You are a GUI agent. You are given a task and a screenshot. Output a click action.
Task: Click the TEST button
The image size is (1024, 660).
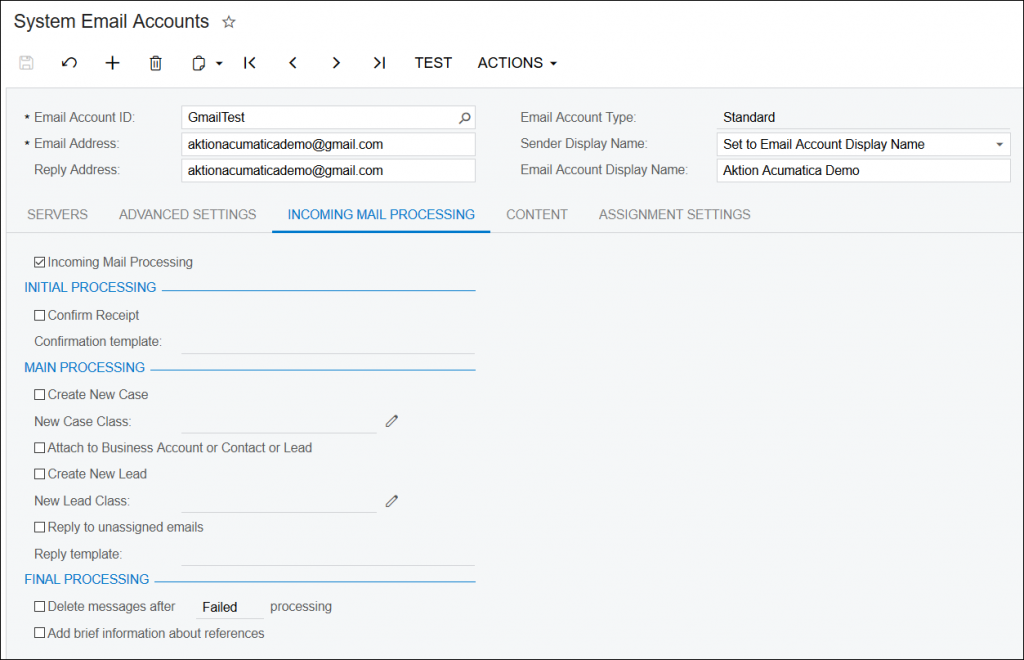coord(433,63)
